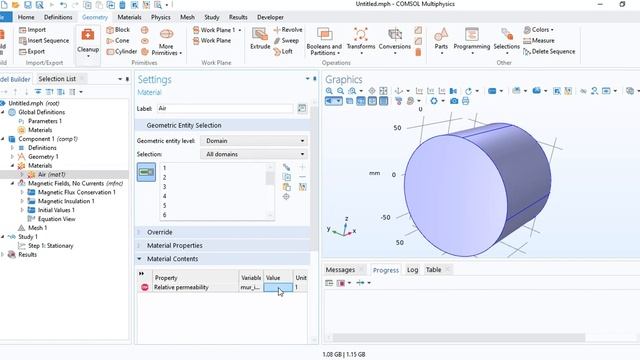Viewport: 640px width, 360px height.
Task: Insert a Block primitive
Action: (x=118, y=30)
